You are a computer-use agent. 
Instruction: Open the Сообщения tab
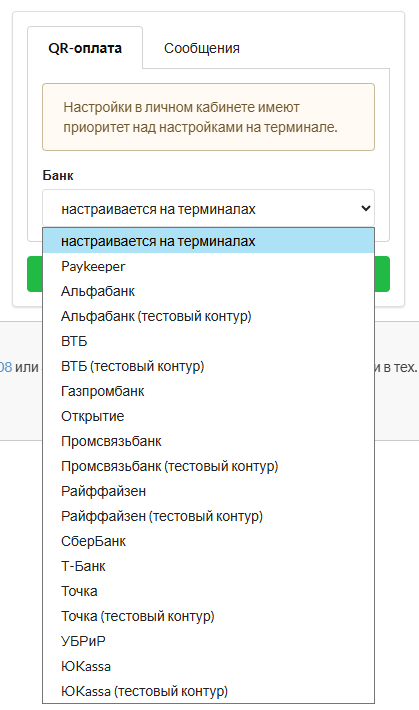click(202, 48)
